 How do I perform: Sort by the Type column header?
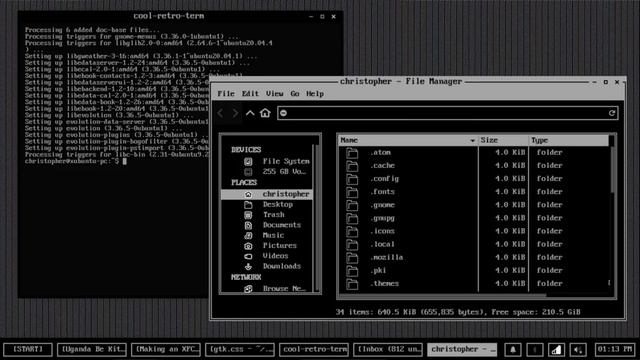[x=569, y=140]
